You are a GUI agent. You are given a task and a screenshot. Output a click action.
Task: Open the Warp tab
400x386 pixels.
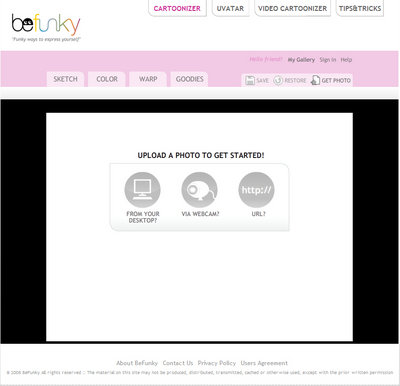[x=148, y=79]
